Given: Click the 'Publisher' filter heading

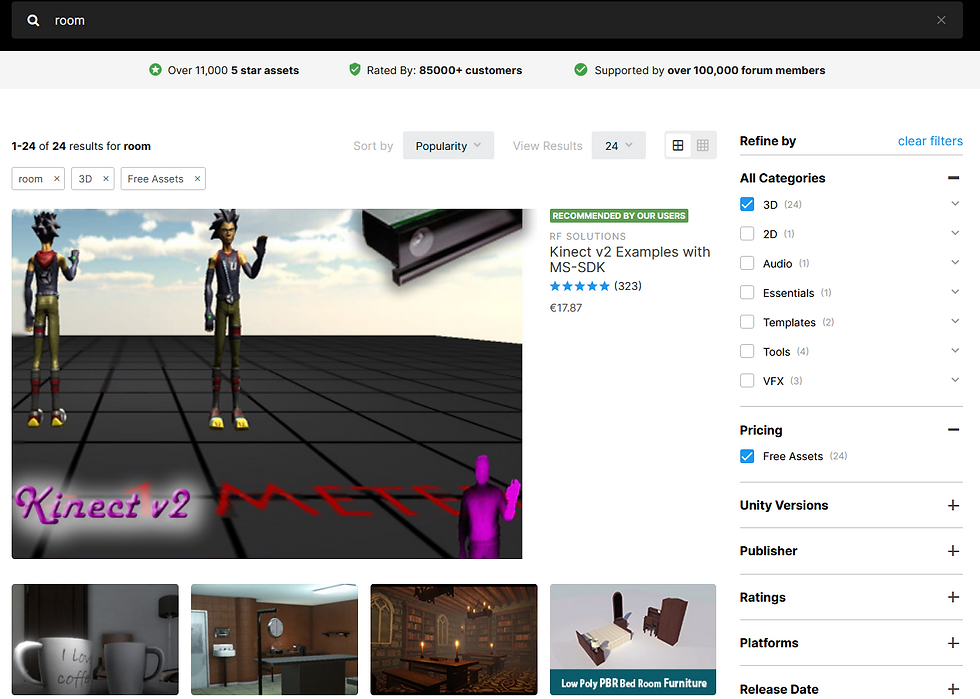Looking at the screenshot, I should point(769,551).
